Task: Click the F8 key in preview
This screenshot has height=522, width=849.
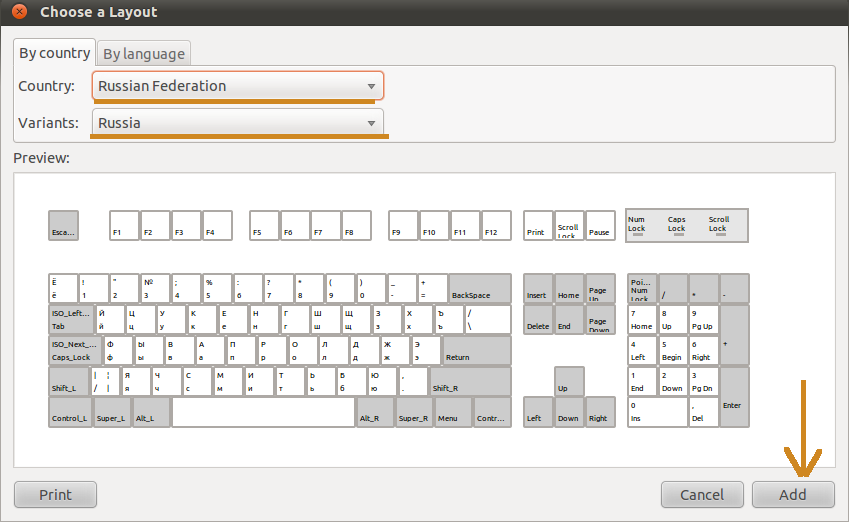Action: point(357,225)
